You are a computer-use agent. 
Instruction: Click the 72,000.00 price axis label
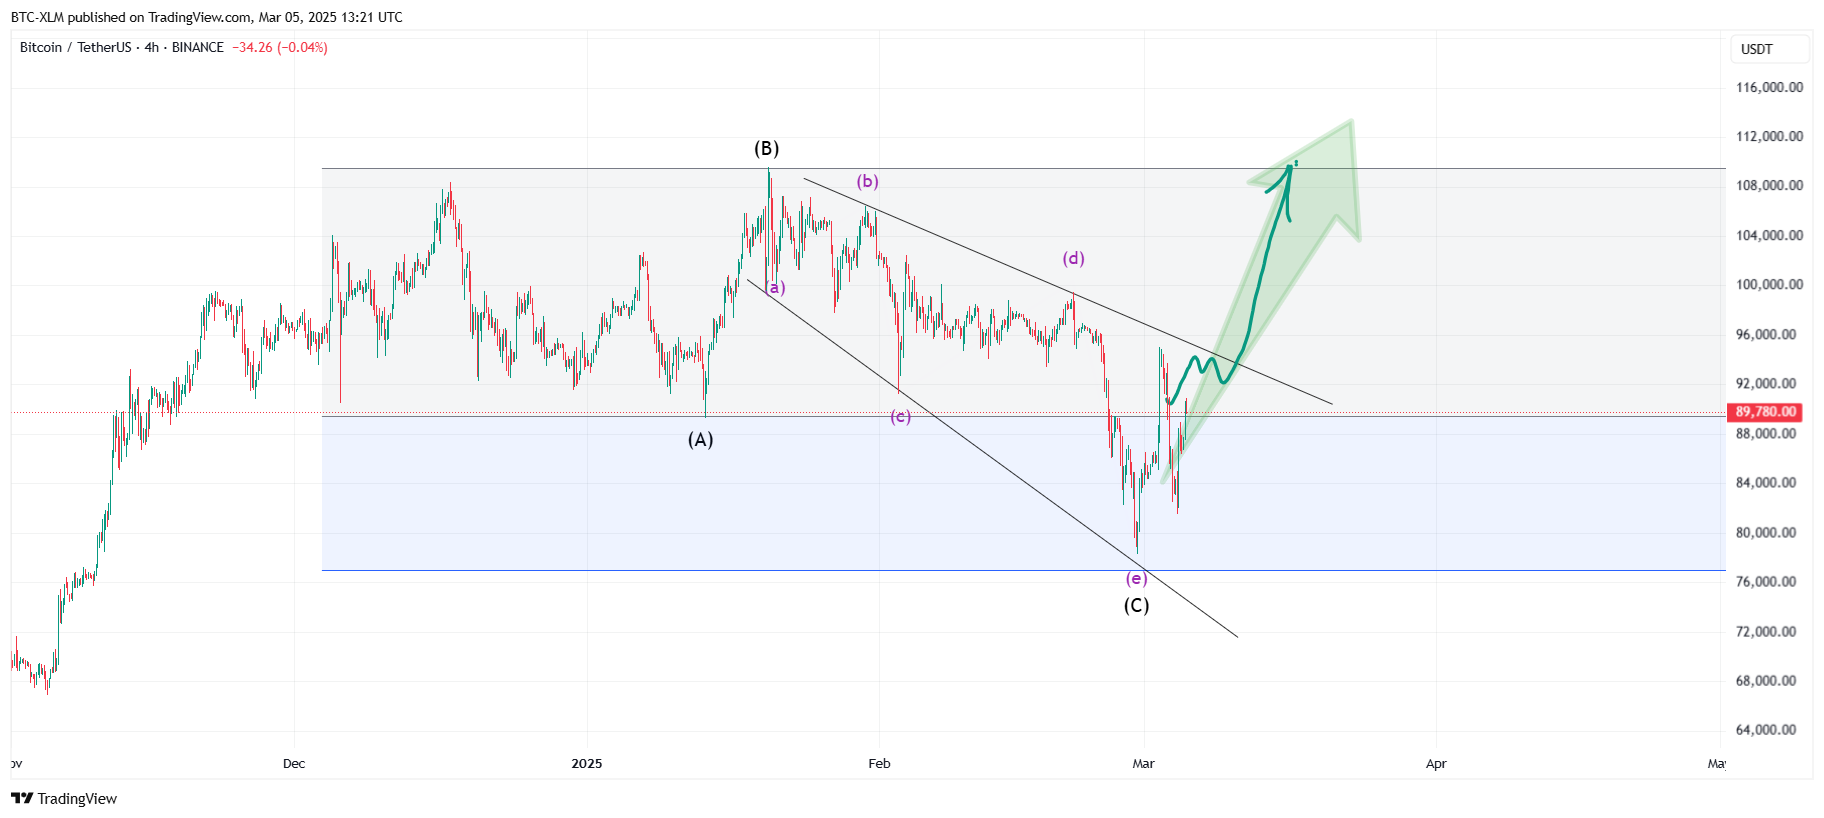(x=1766, y=631)
